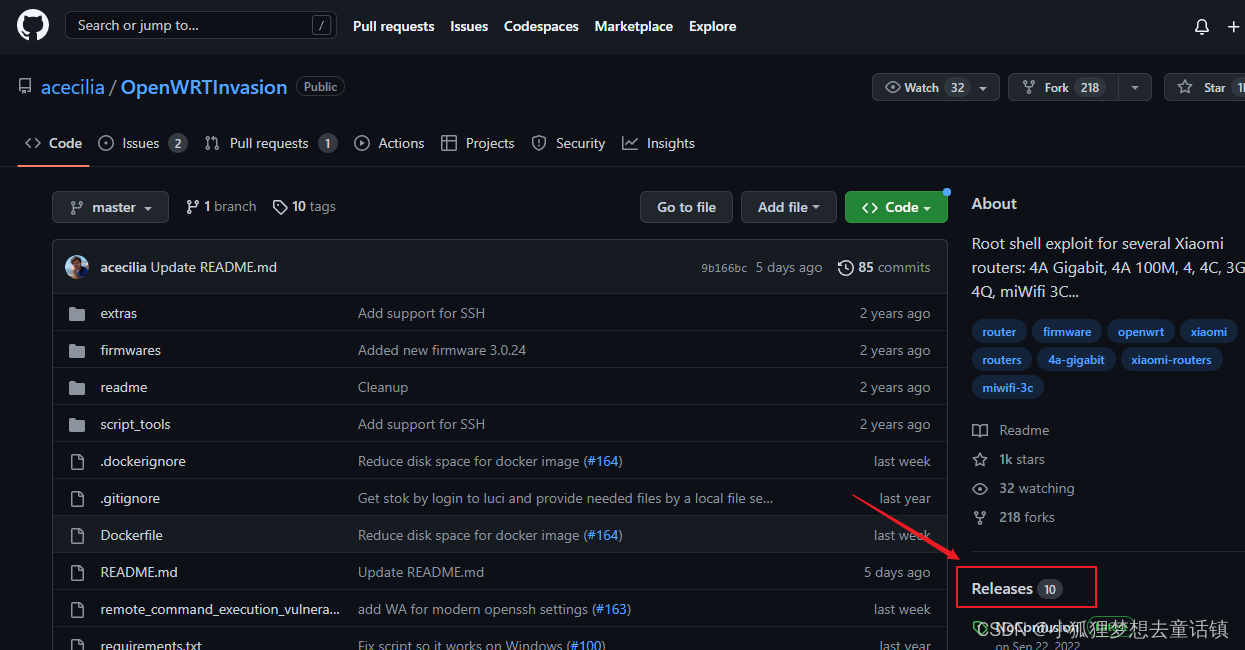Open the notifications bell
This screenshot has width=1245, height=650.
(1202, 27)
